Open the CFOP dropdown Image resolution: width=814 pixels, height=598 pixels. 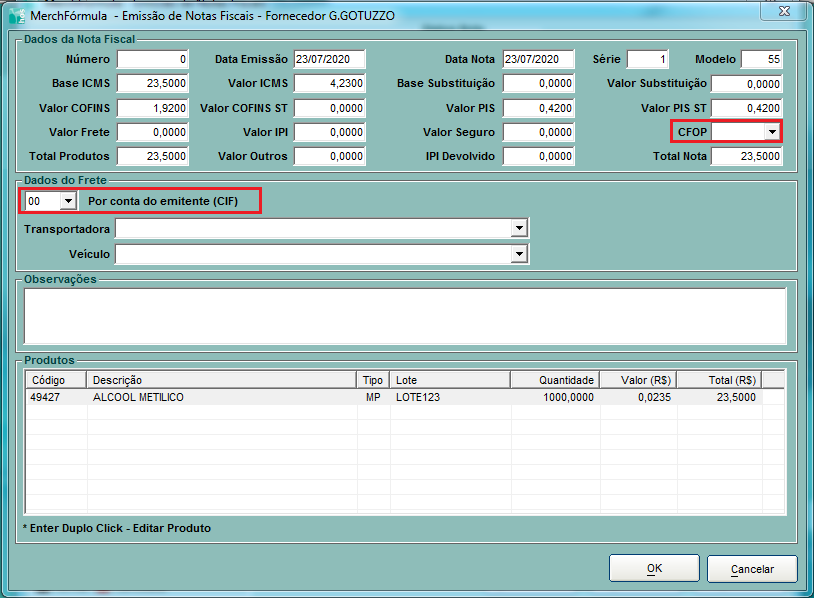coord(771,131)
